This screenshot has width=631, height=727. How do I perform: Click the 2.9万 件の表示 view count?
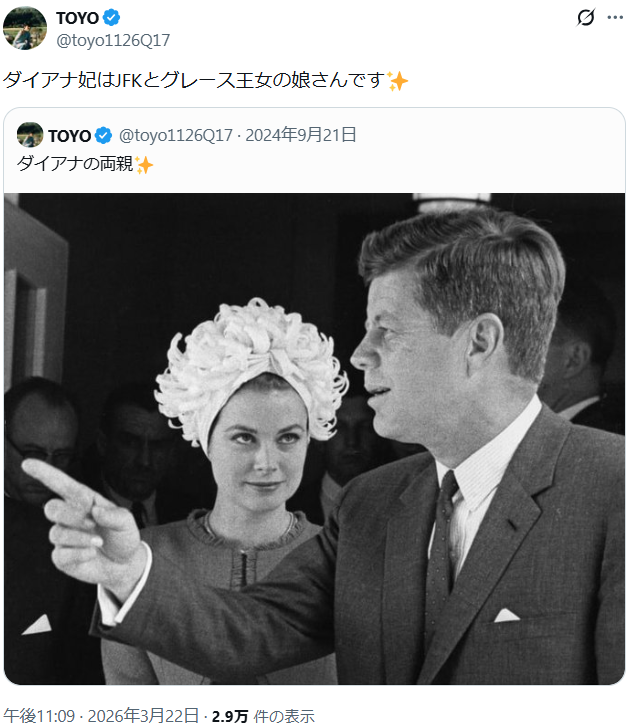(x=263, y=716)
